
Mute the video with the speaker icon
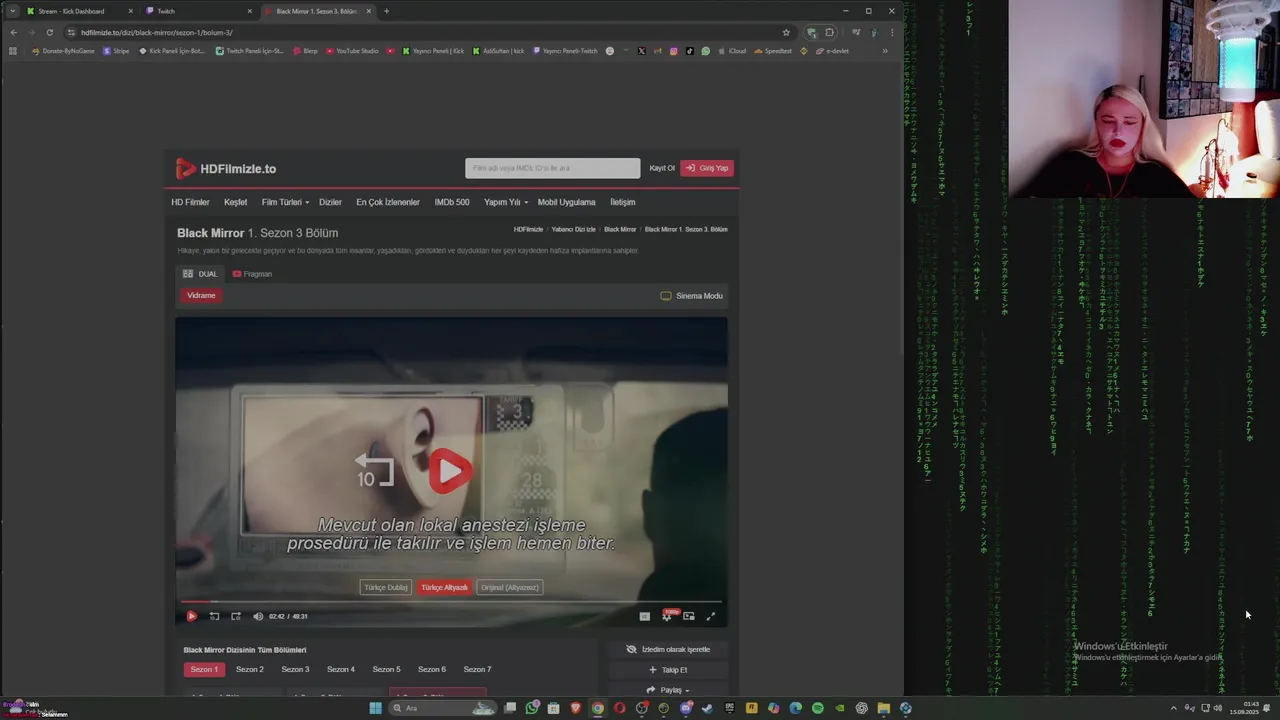coord(258,616)
